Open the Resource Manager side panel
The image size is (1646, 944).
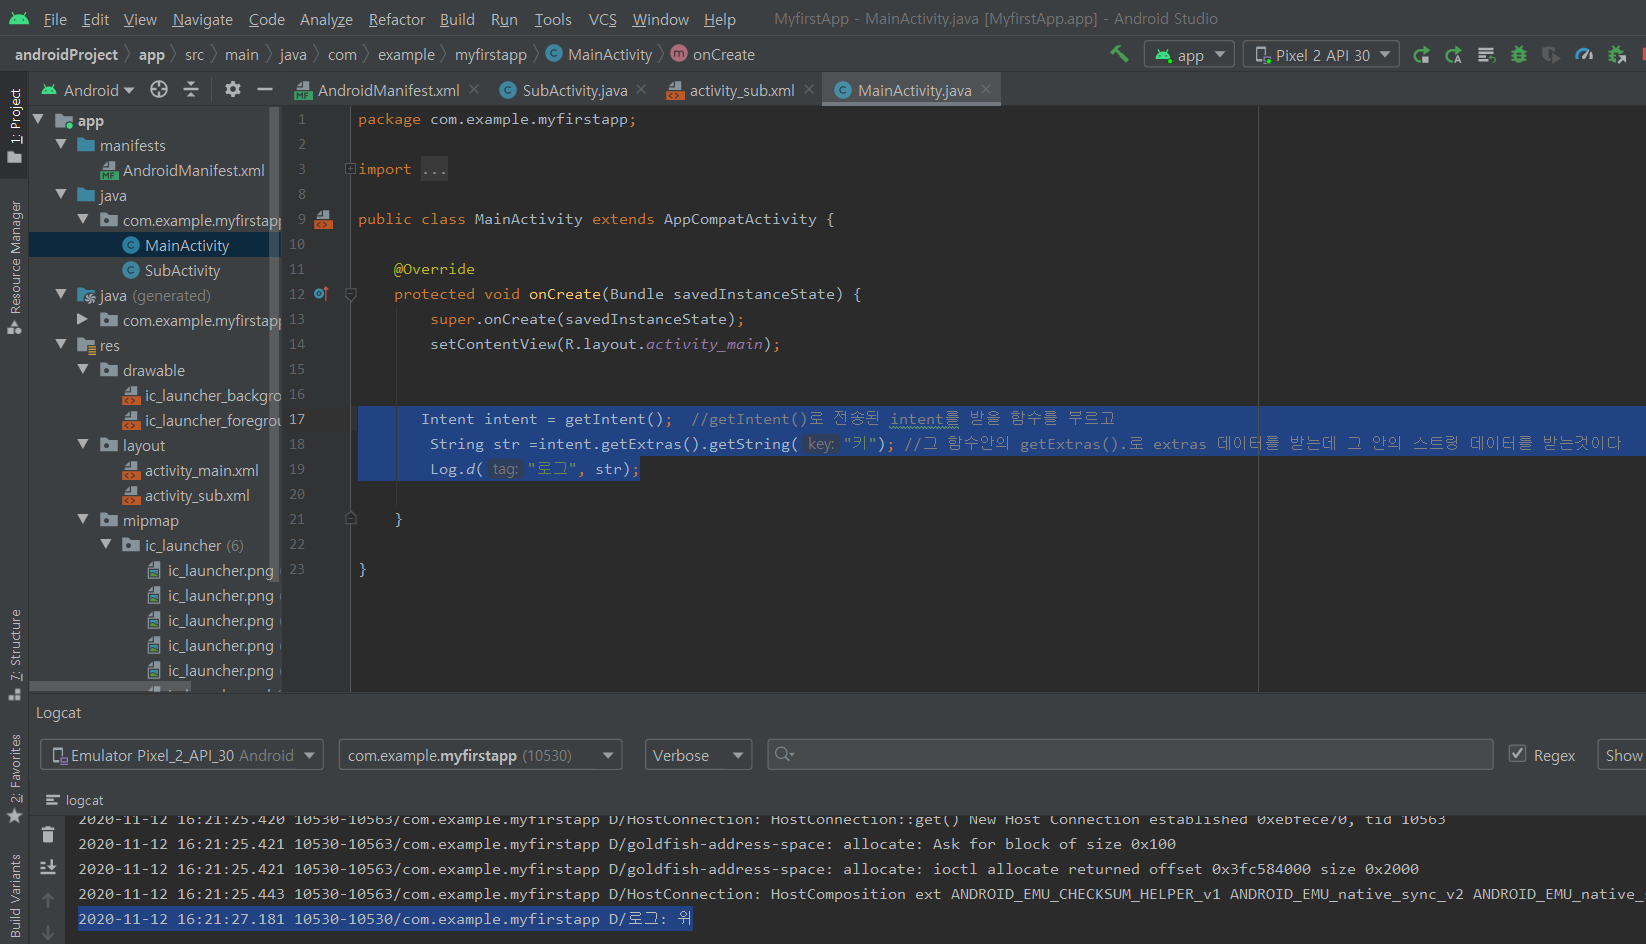(15, 266)
